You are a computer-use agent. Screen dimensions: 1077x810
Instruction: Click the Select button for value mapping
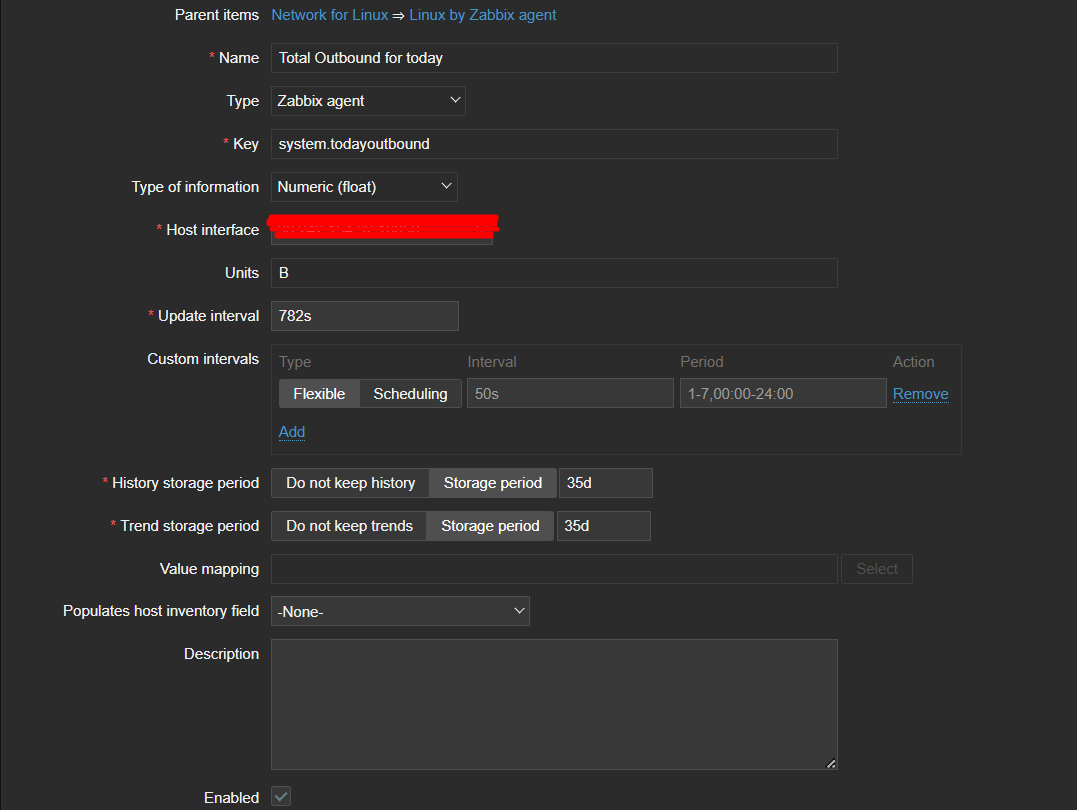(877, 569)
